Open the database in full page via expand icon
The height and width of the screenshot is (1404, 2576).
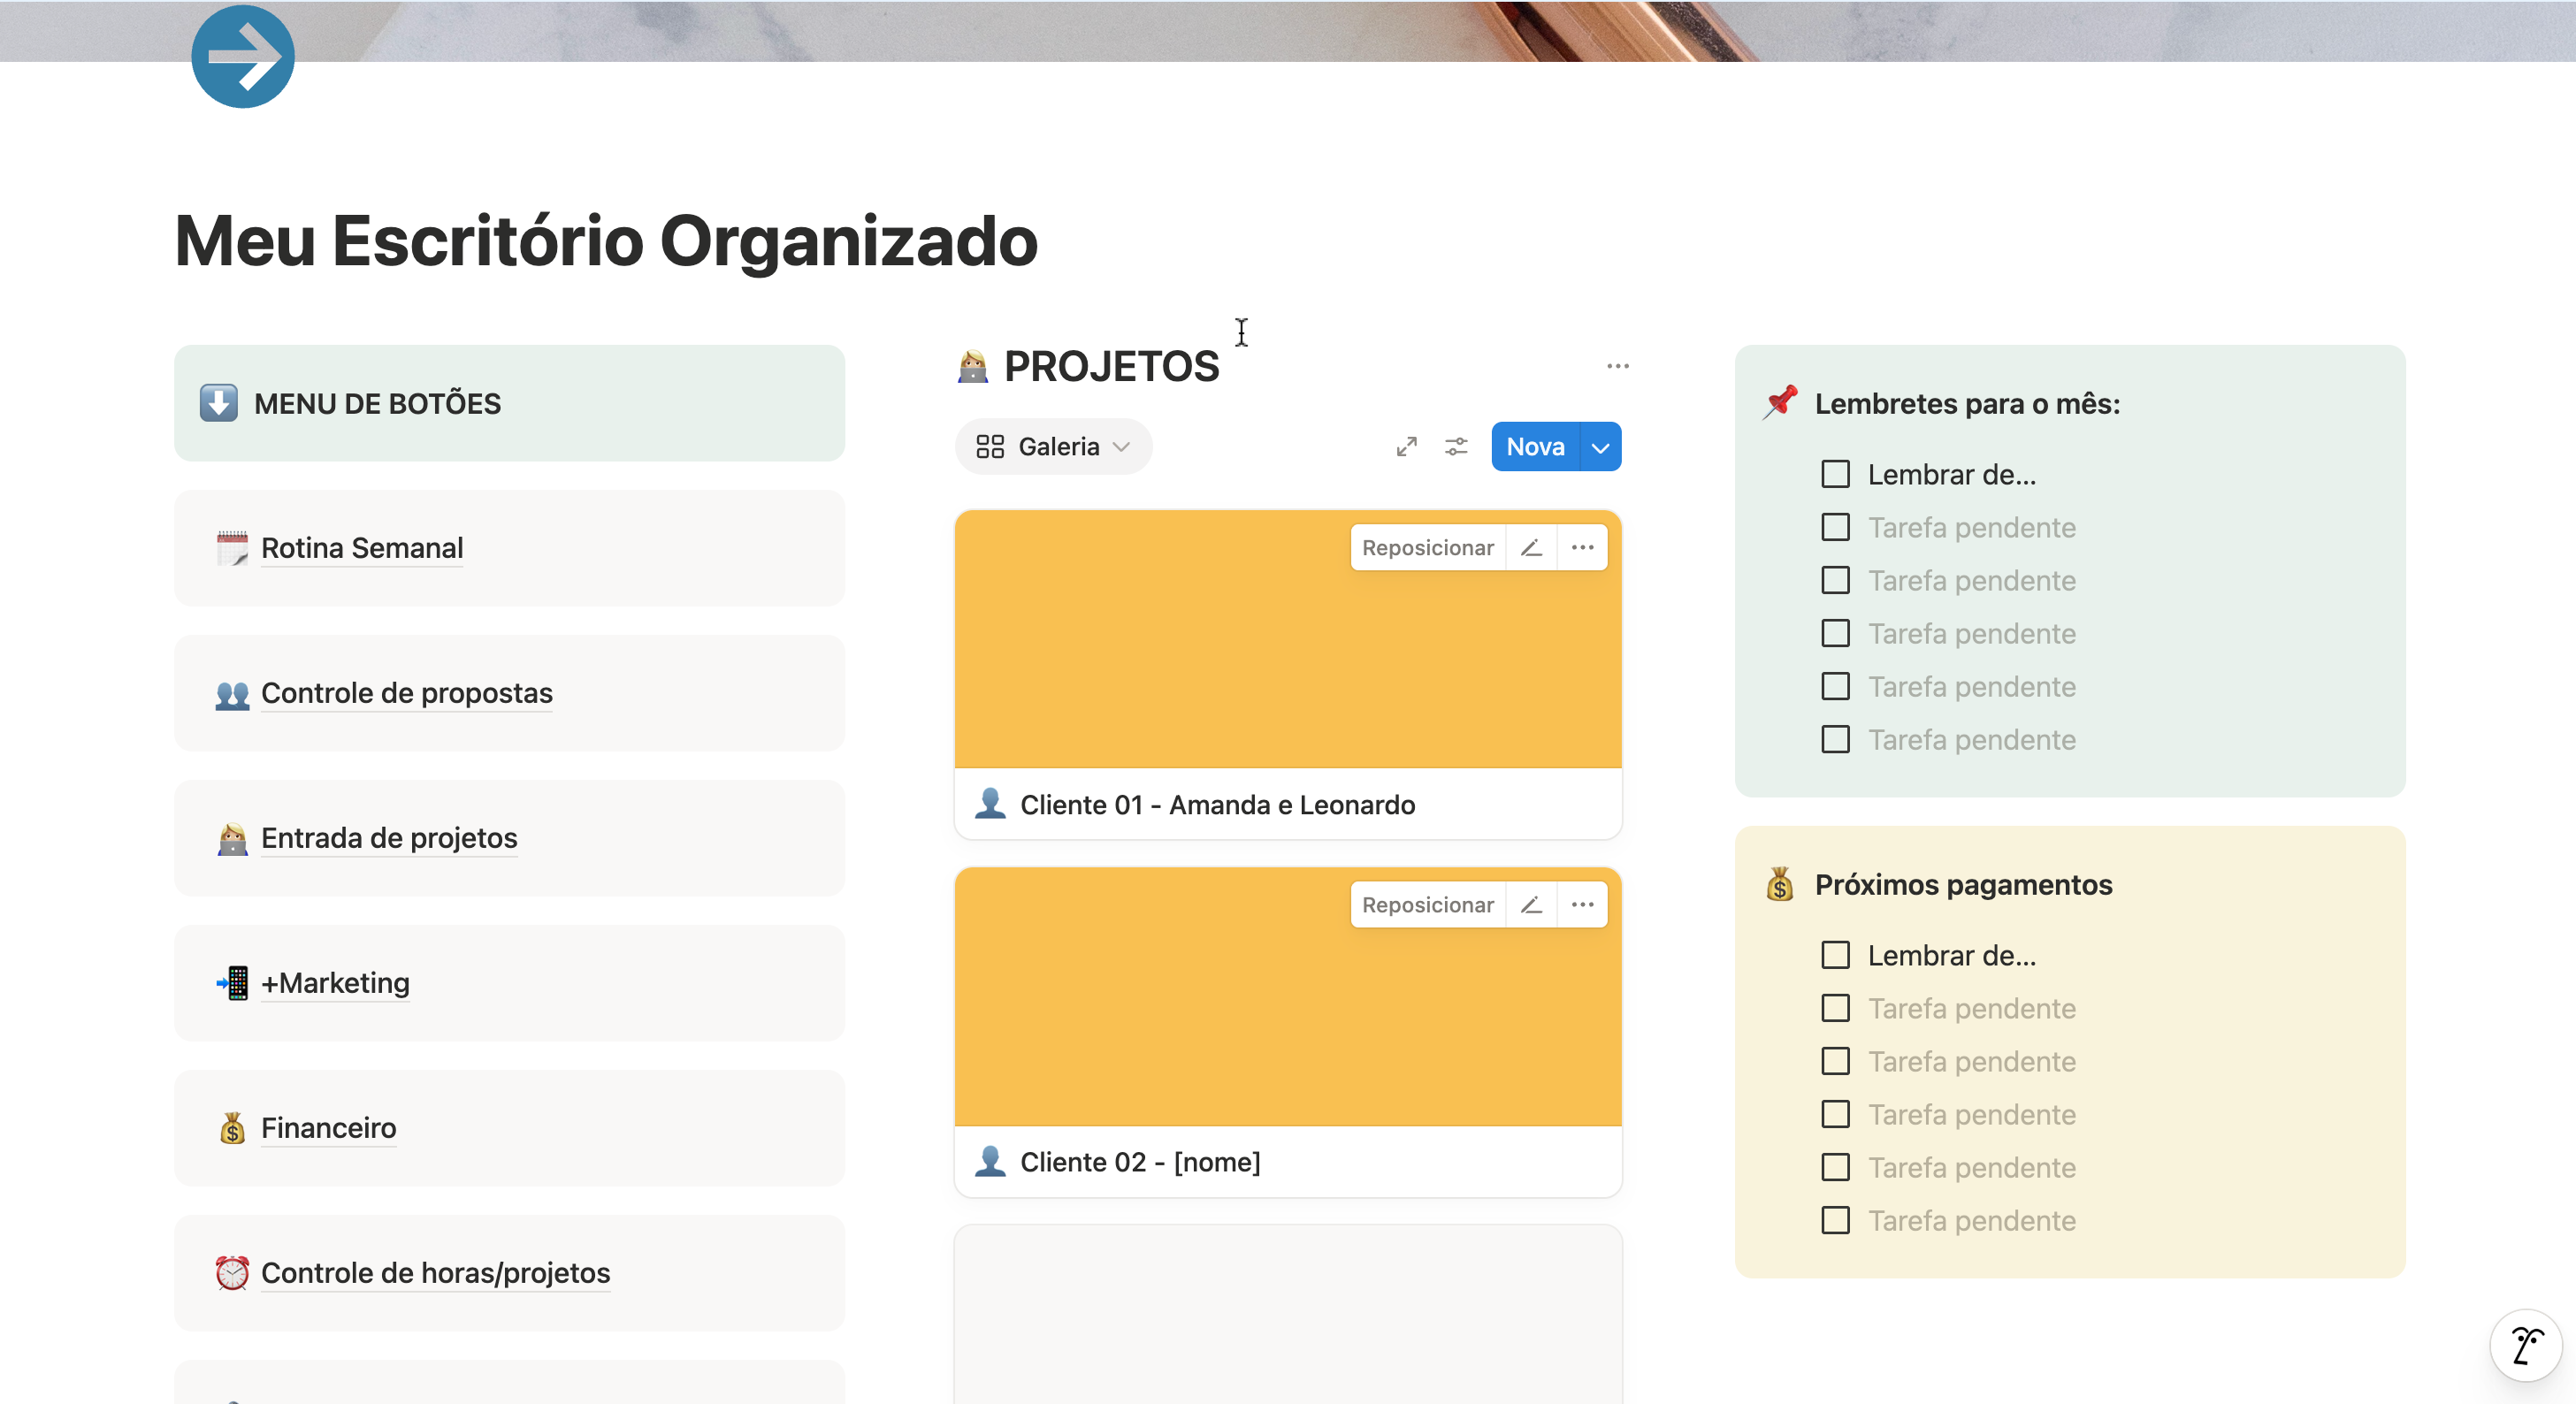[x=1406, y=447]
